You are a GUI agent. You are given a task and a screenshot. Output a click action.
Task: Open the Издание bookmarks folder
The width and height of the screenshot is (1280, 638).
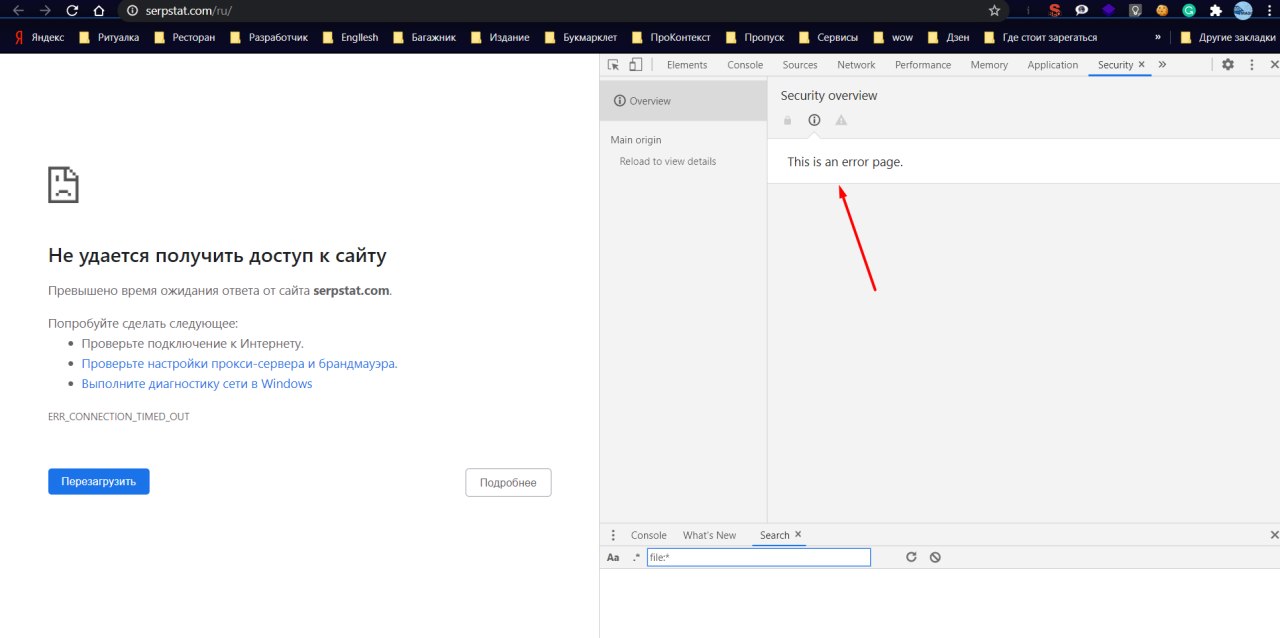click(x=499, y=37)
